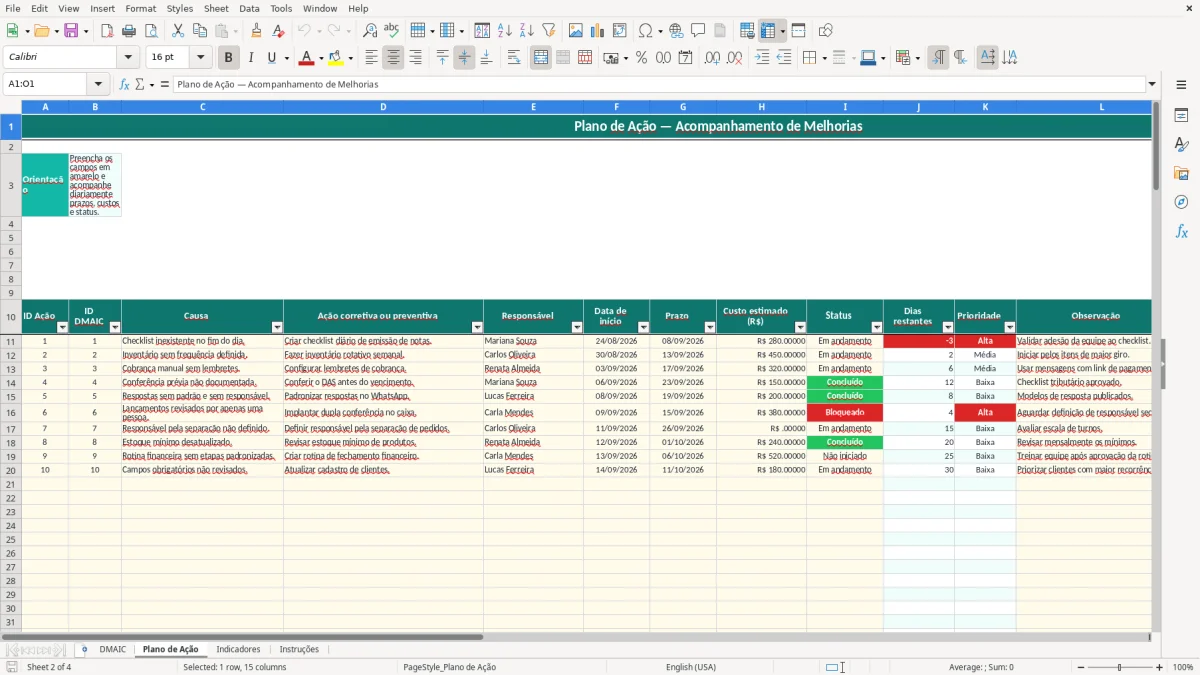
Task: Toggle Merge and Center Cells
Action: pos(541,58)
